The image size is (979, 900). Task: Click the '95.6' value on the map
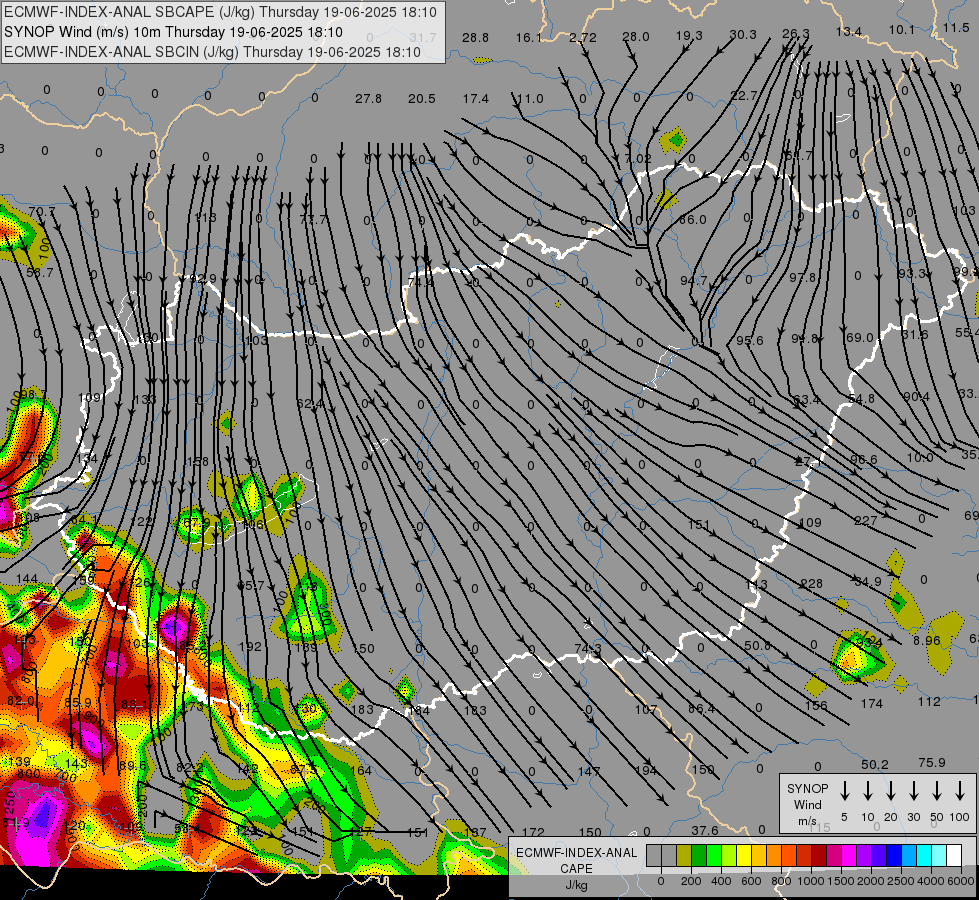point(749,340)
